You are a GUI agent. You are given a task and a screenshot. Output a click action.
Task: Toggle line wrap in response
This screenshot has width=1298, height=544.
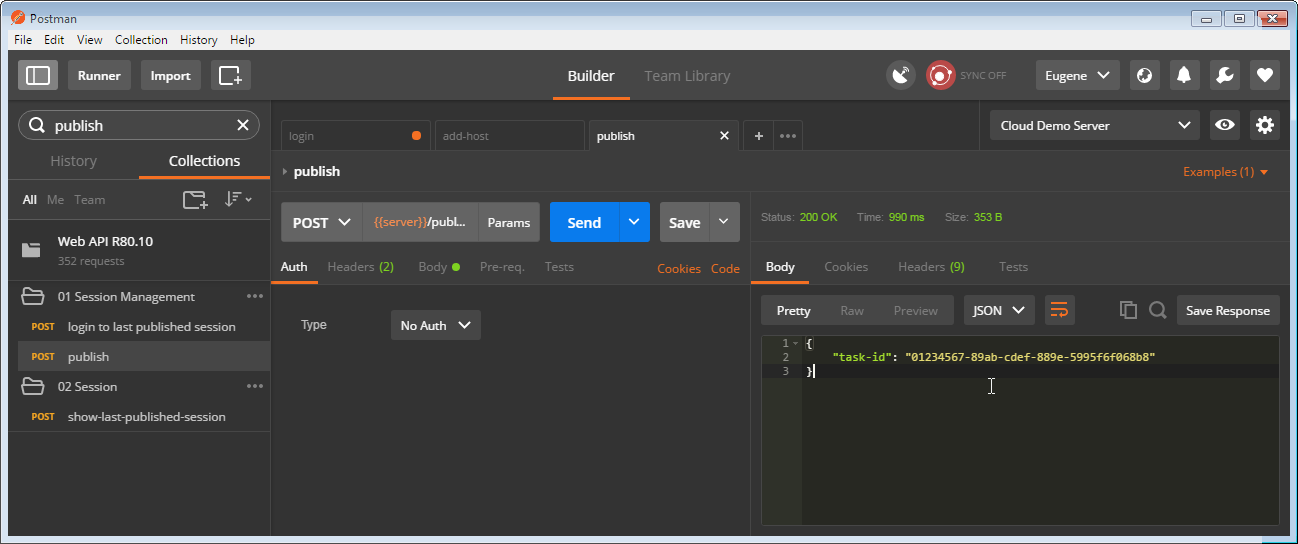pyautogui.click(x=1059, y=310)
